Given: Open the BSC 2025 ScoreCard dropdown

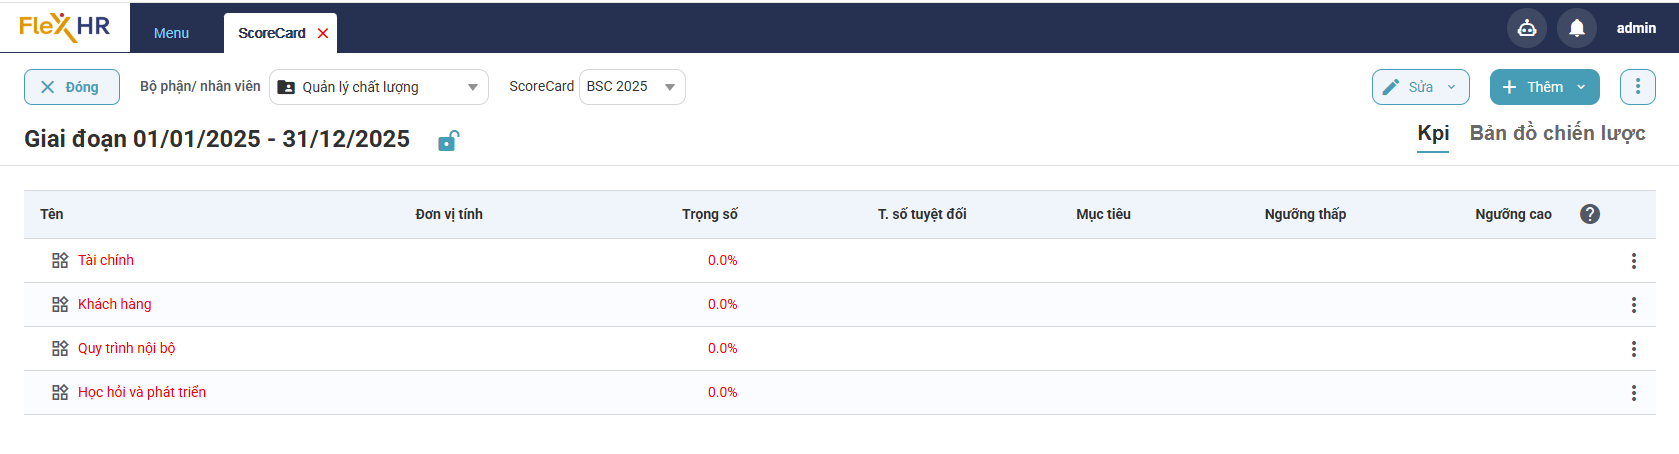Looking at the screenshot, I should pos(669,87).
